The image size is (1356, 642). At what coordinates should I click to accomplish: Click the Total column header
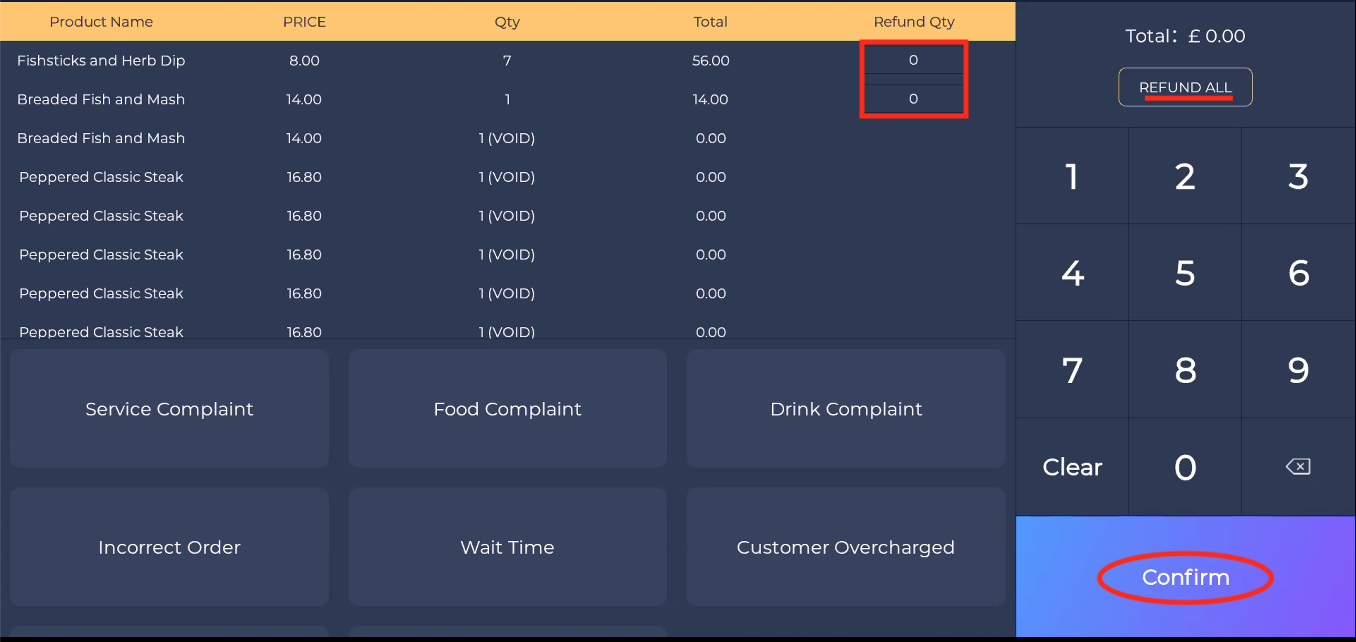click(x=711, y=21)
